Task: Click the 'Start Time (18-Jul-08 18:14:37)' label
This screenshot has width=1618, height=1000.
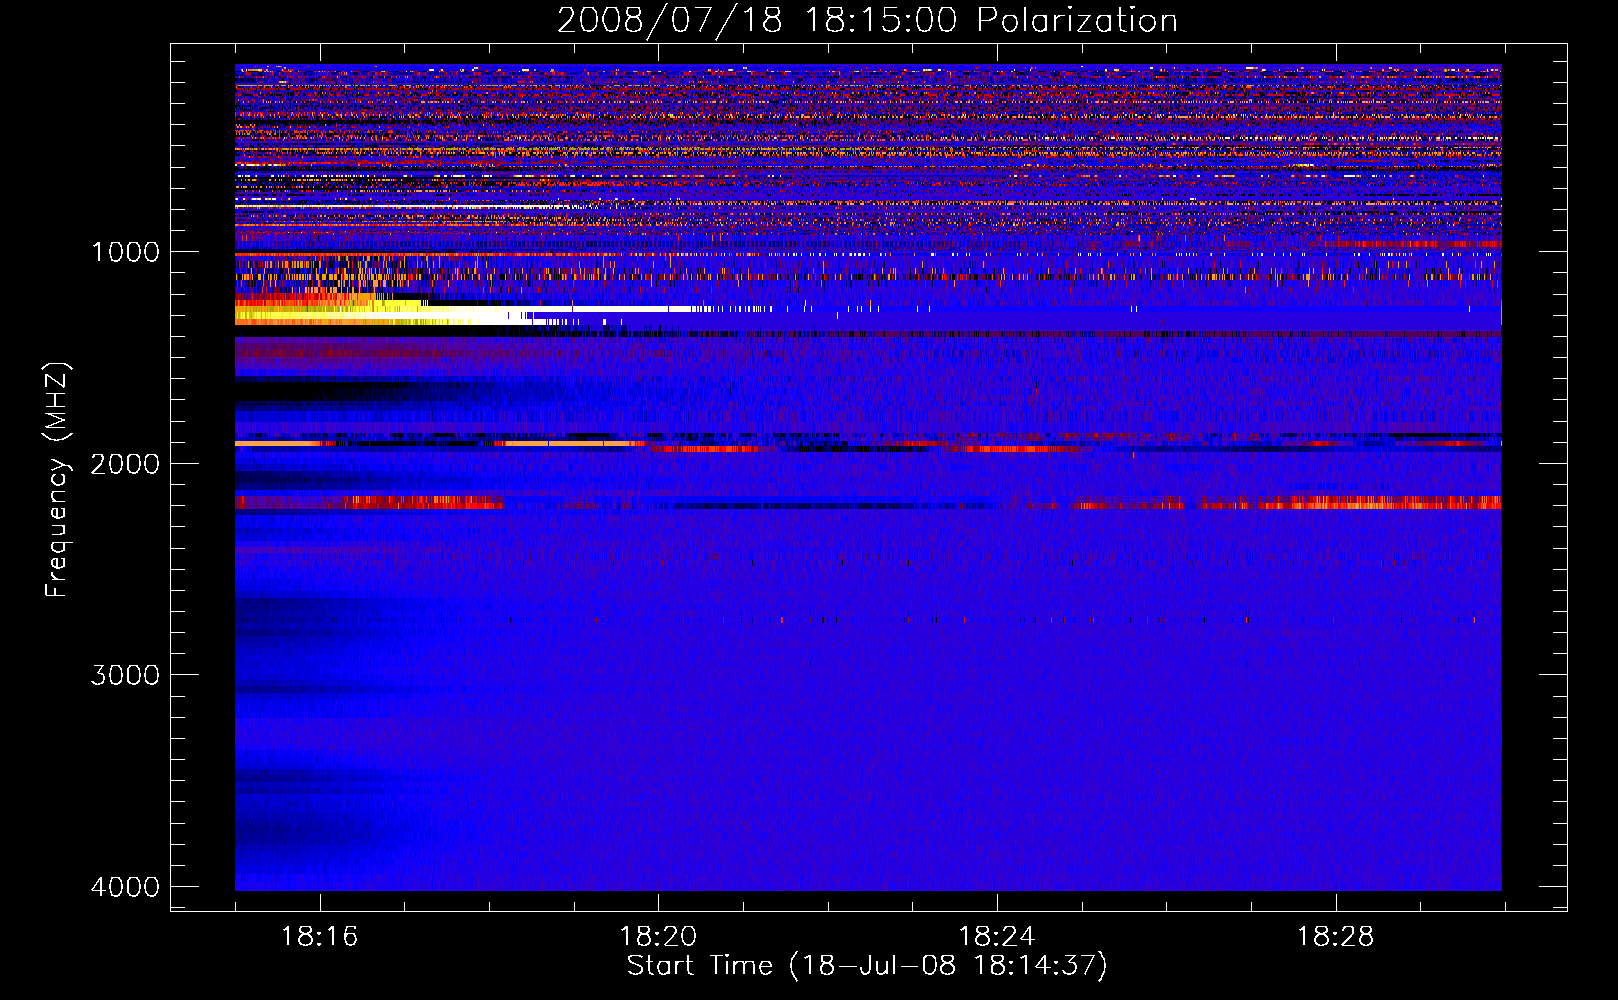Action: tap(867, 966)
